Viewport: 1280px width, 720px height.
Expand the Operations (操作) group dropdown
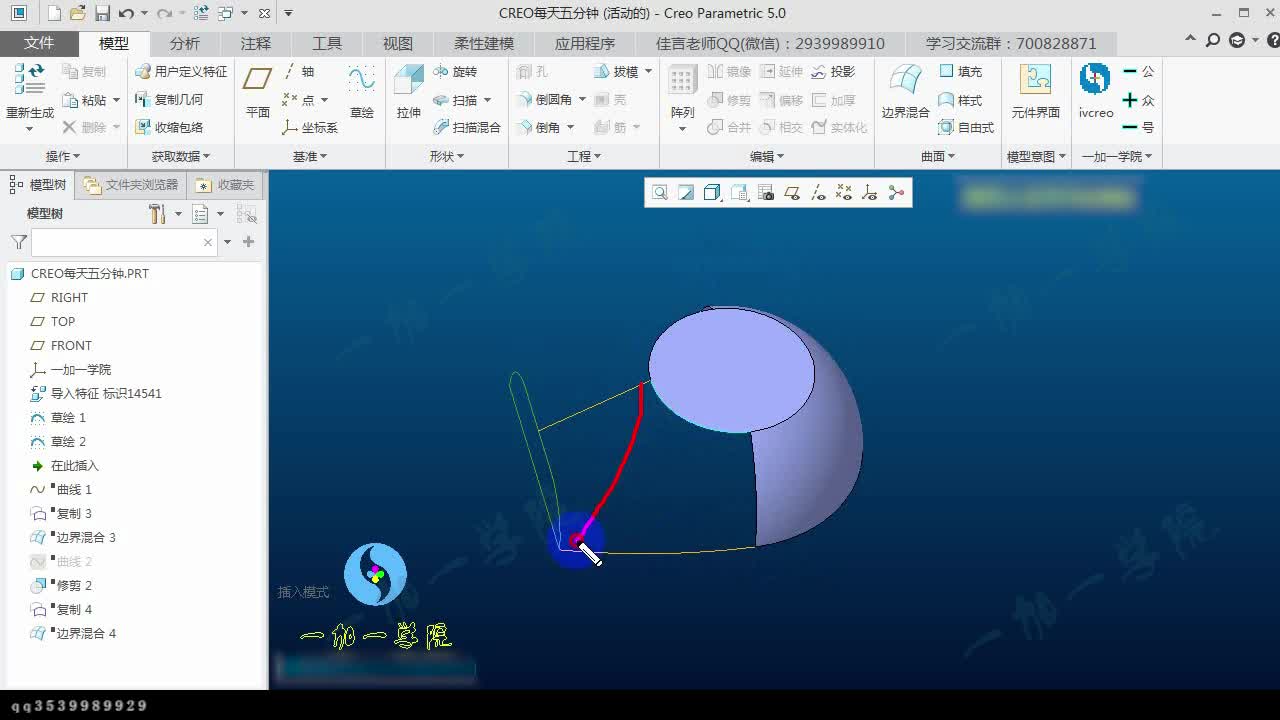63,156
